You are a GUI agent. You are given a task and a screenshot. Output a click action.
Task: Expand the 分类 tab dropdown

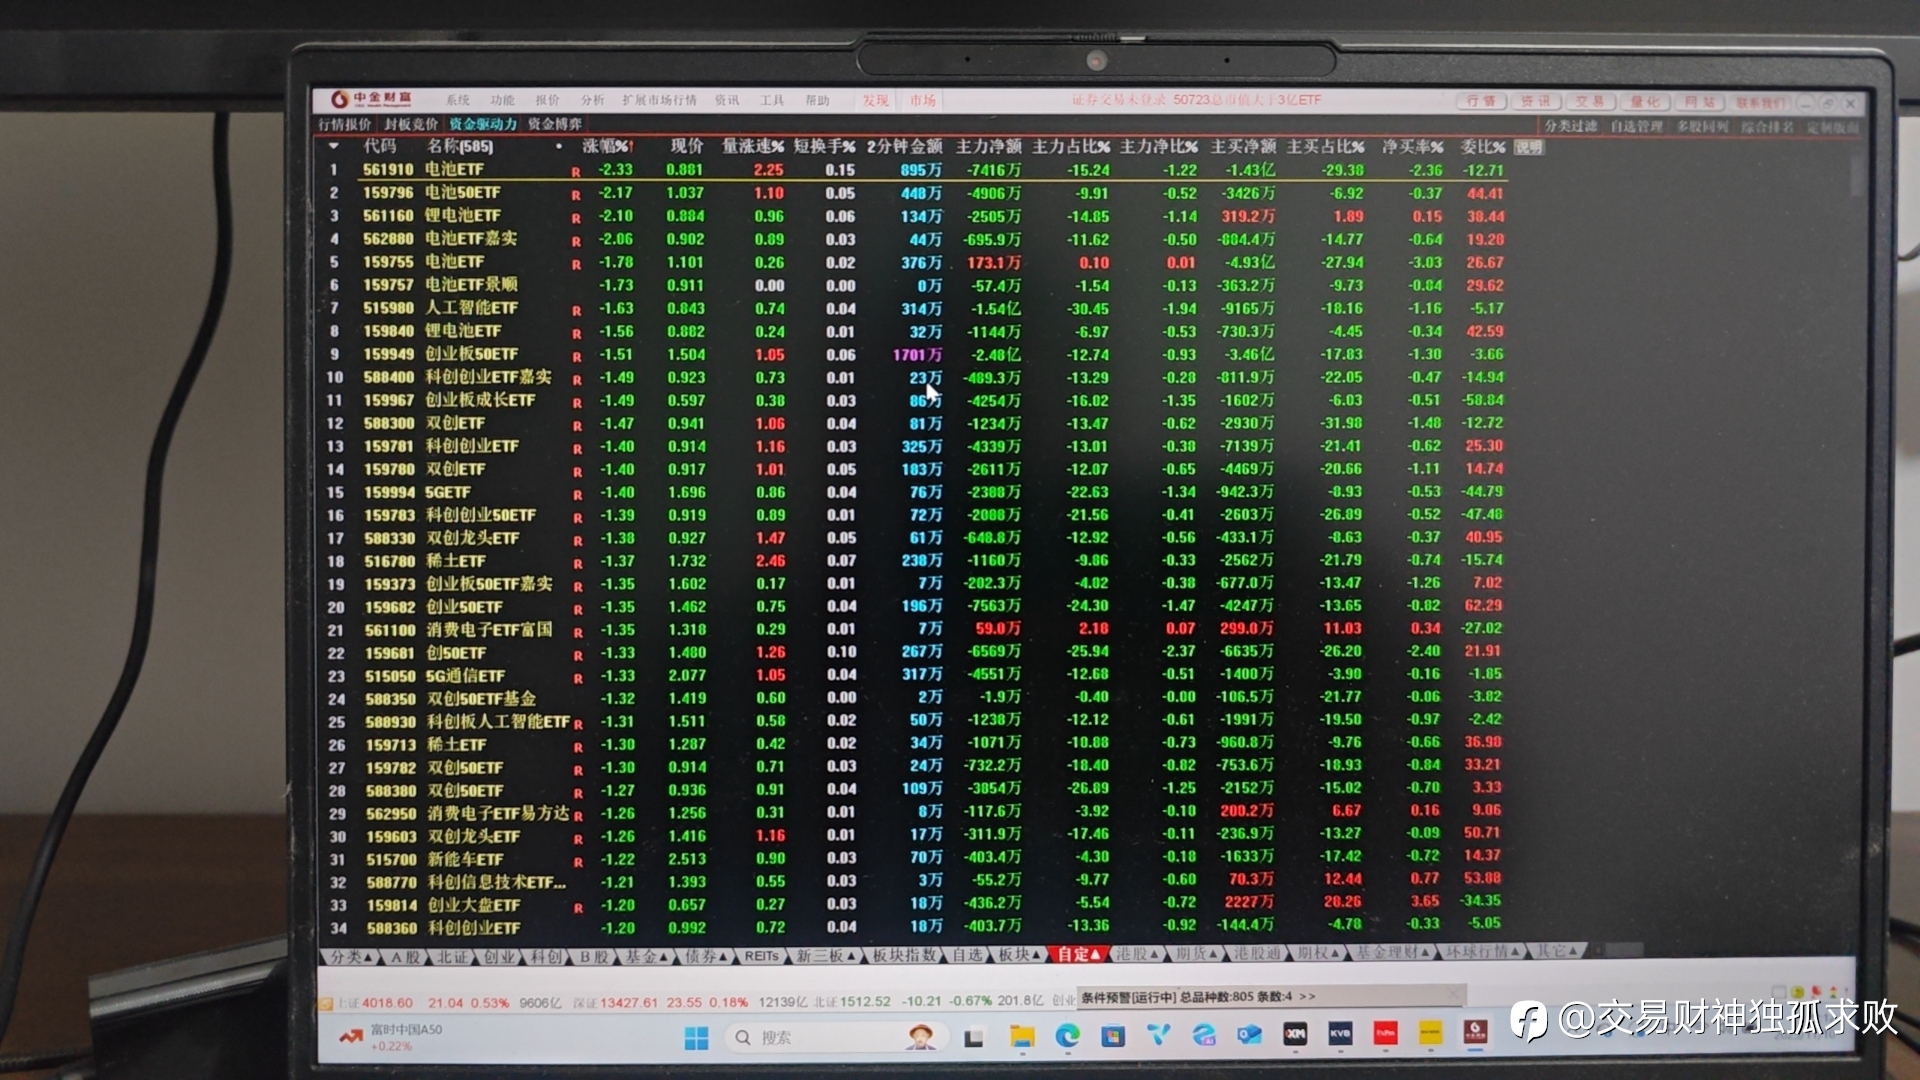click(x=352, y=956)
